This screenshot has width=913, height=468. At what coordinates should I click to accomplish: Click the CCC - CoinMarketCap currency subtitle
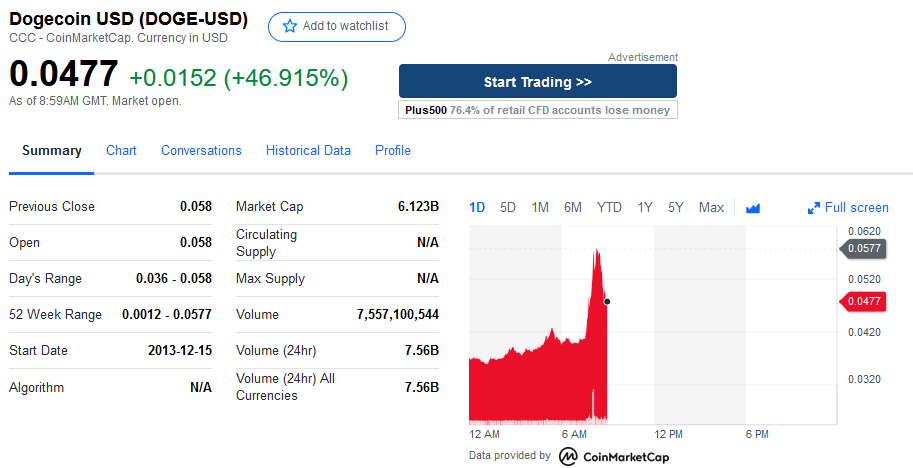(118, 38)
